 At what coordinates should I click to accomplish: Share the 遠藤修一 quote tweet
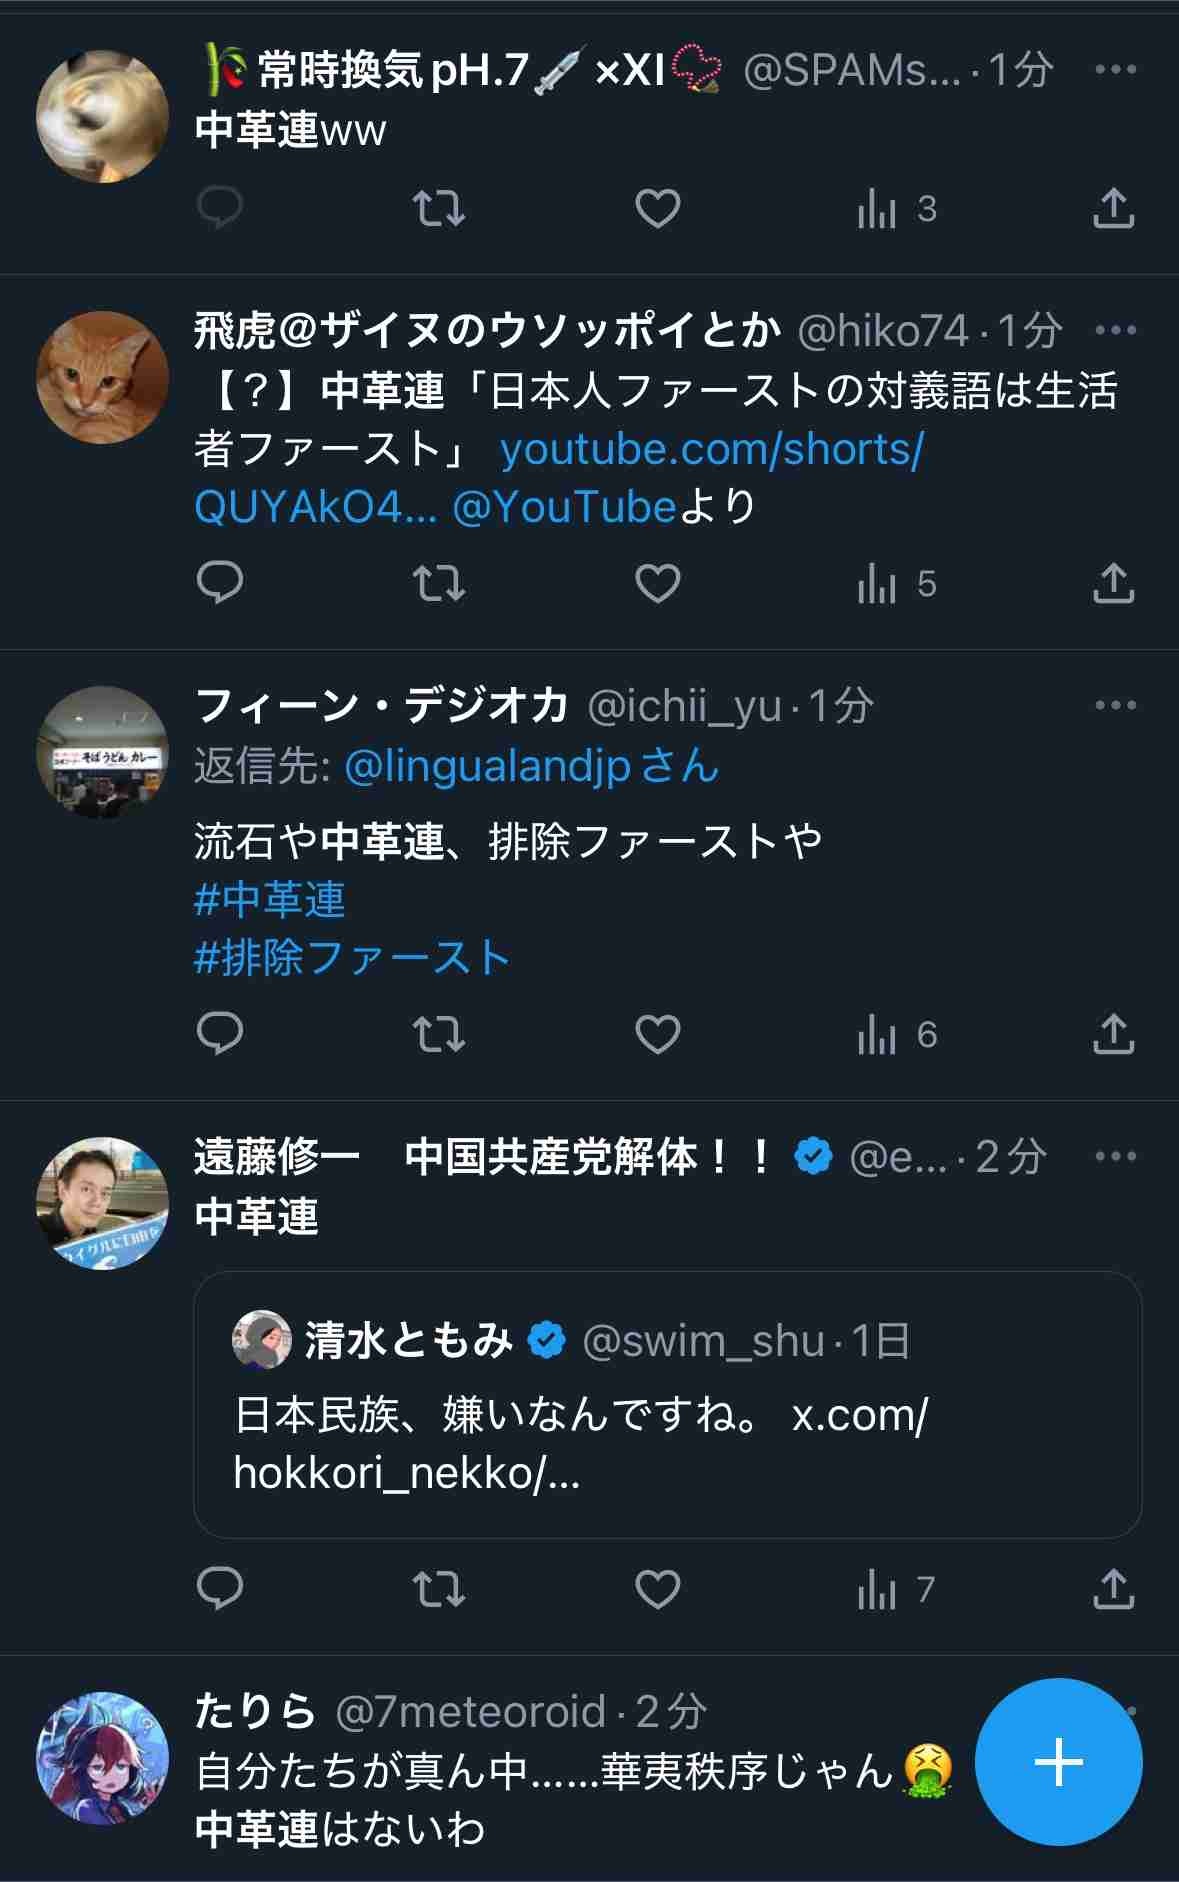coord(1113,1589)
